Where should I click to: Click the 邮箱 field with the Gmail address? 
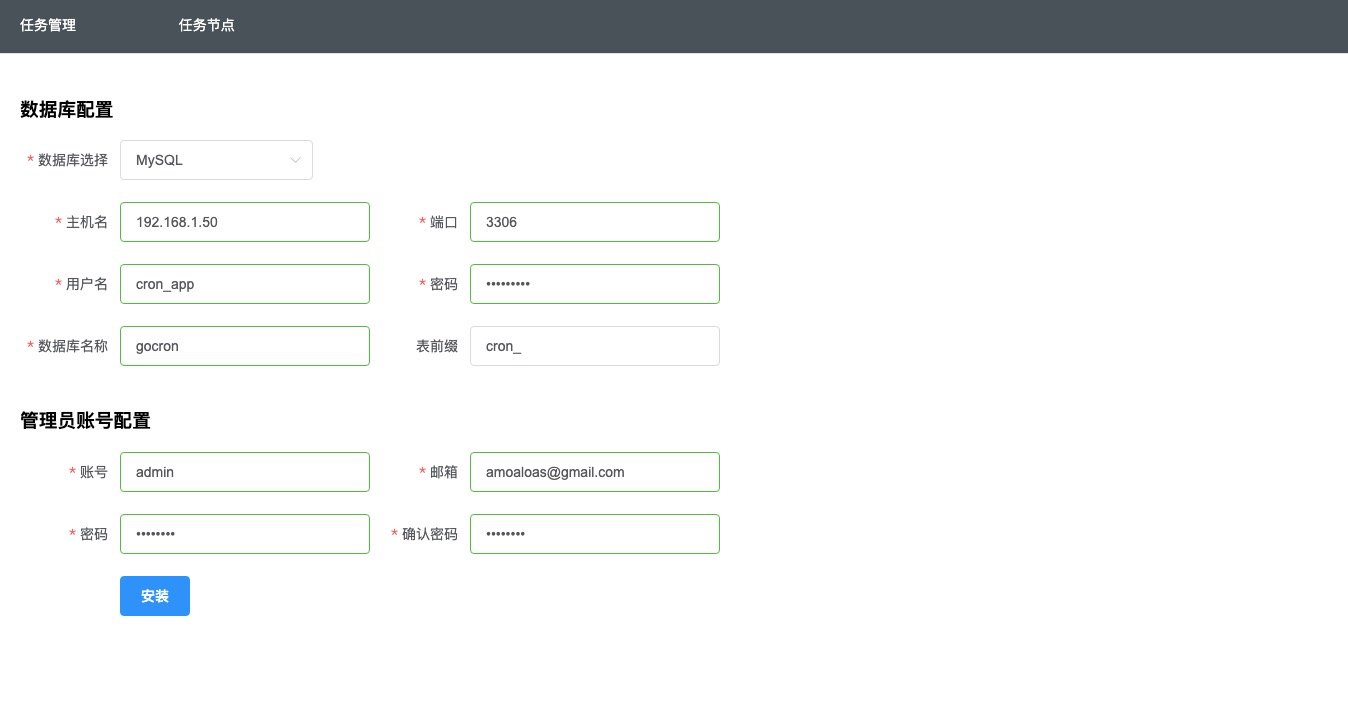(594, 472)
